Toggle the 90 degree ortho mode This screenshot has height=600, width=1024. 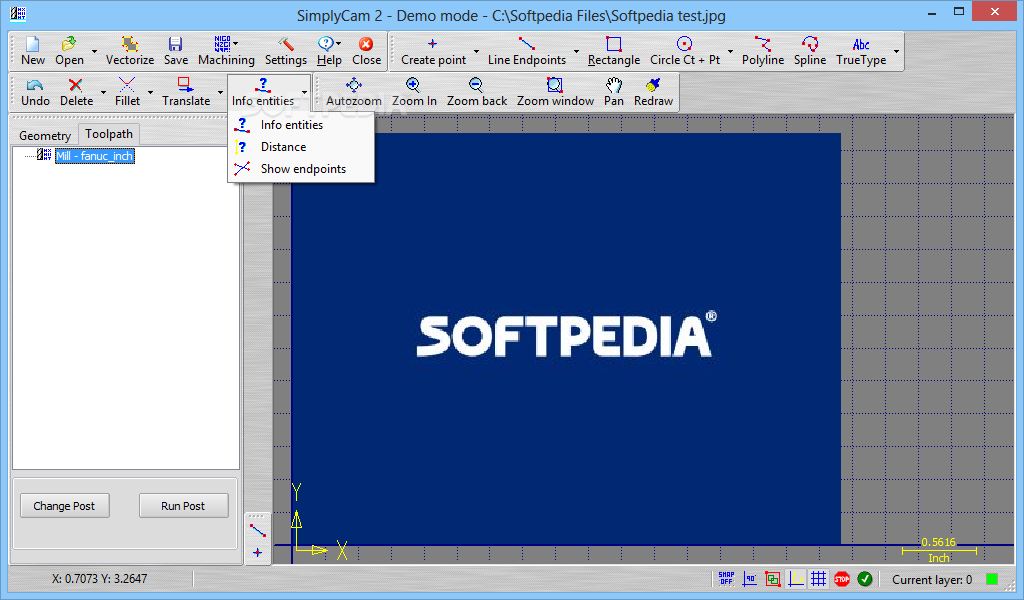pos(750,578)
